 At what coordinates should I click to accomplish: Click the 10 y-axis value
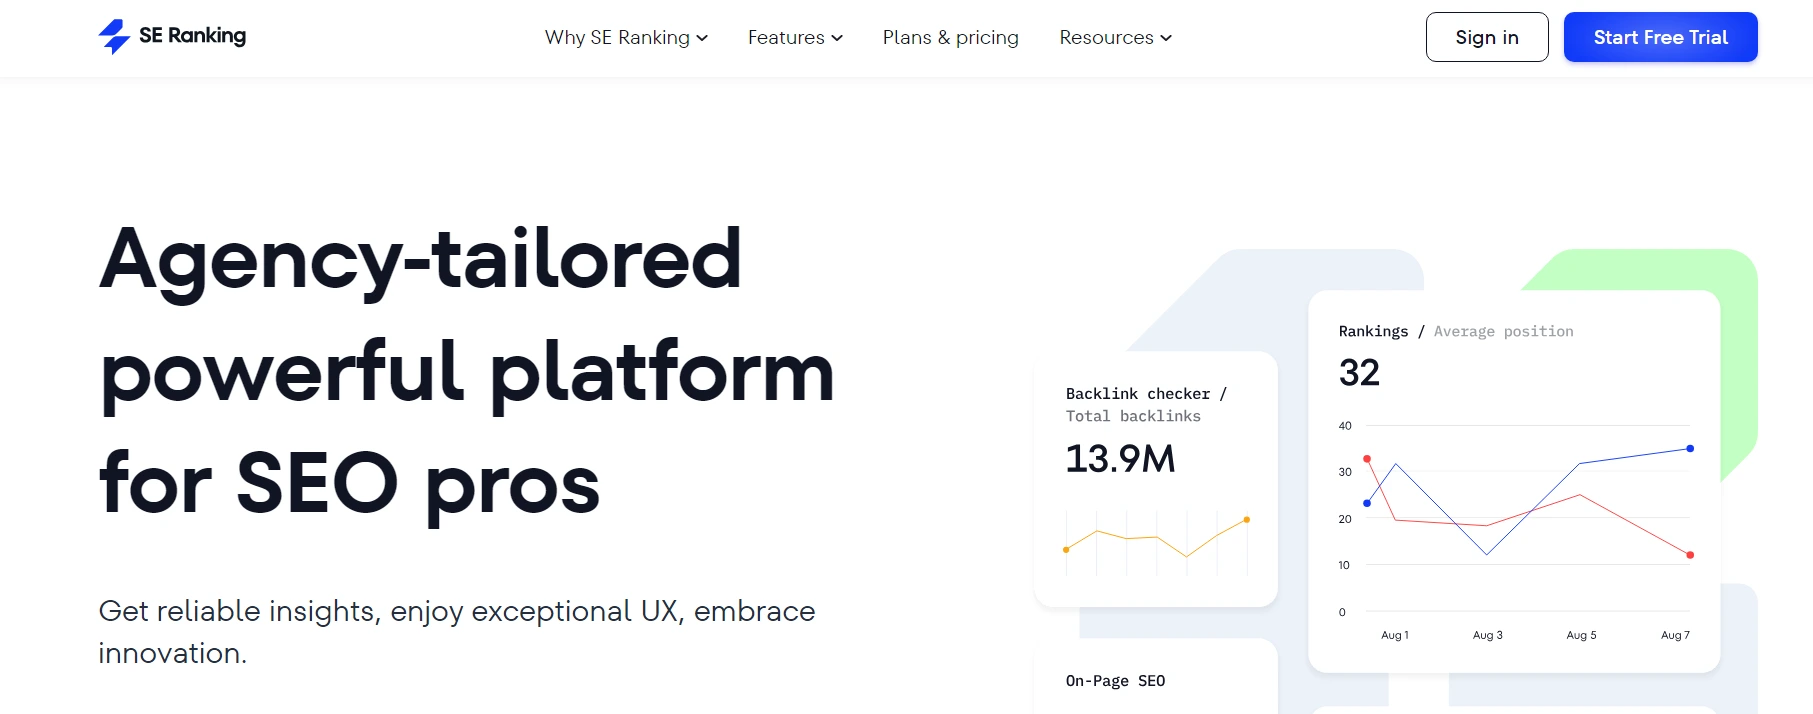pos(1344,565)
